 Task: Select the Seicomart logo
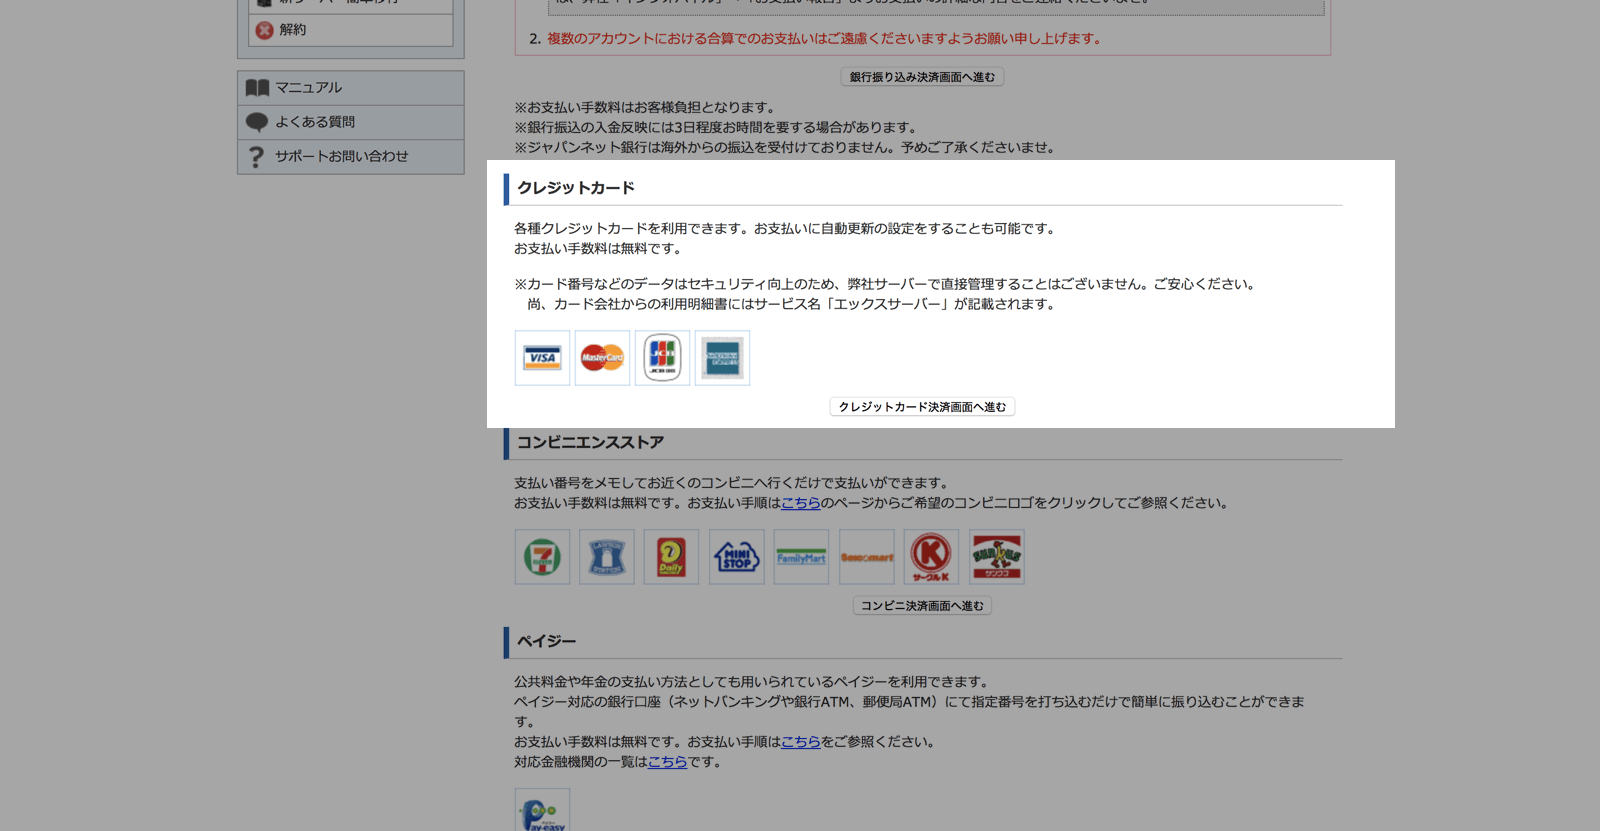867,557
